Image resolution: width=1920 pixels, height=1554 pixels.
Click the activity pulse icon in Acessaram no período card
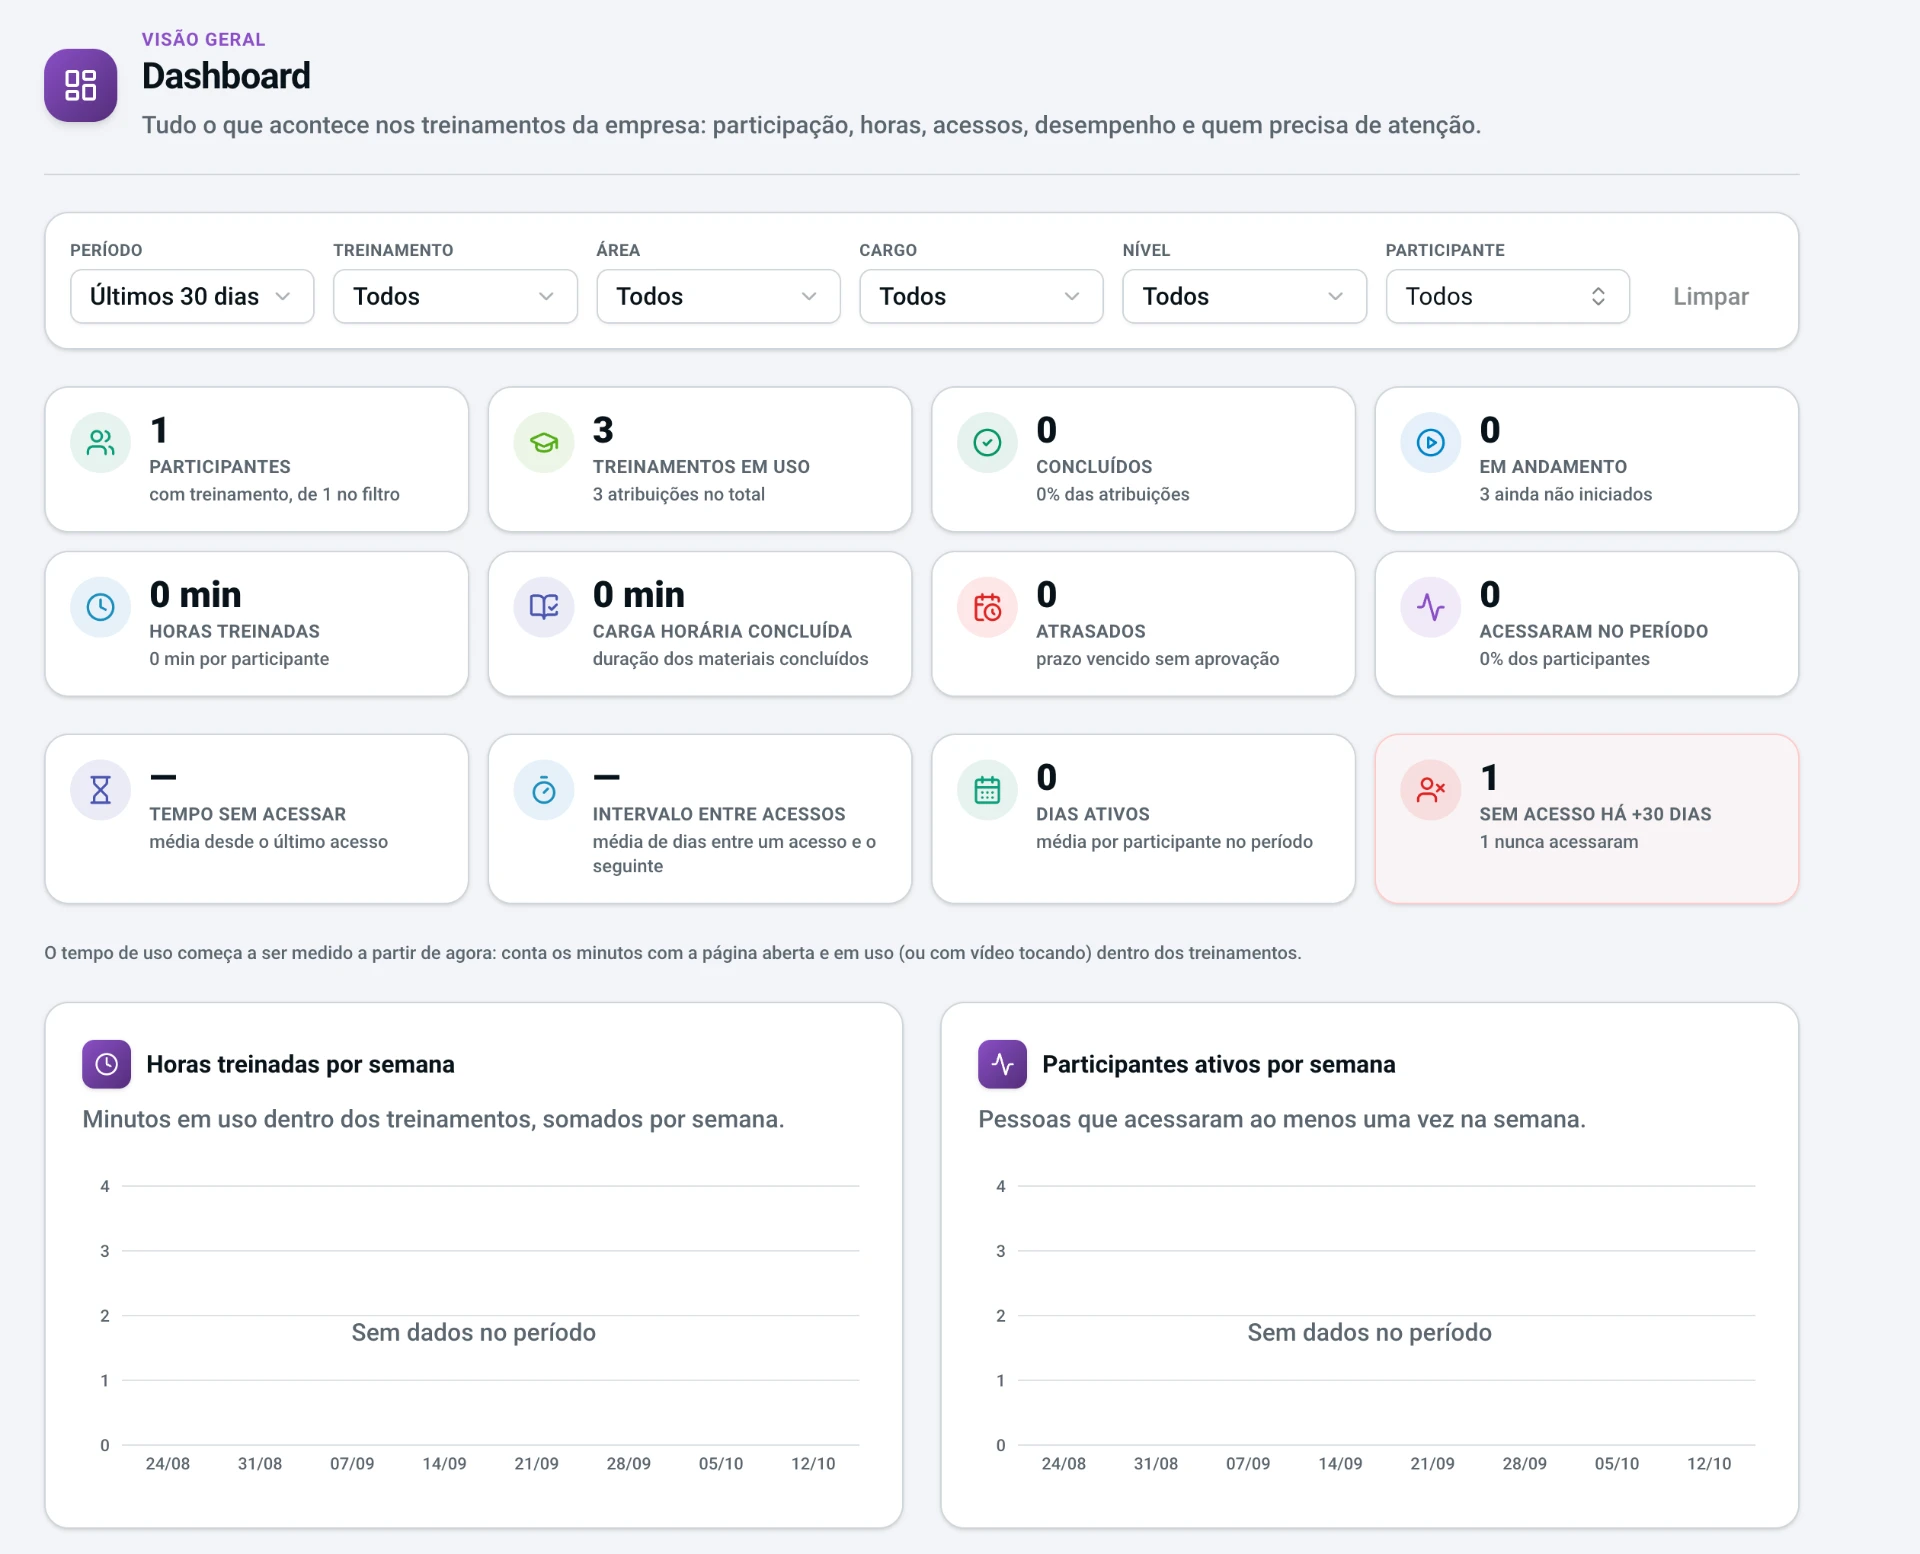pos(1431,607)
